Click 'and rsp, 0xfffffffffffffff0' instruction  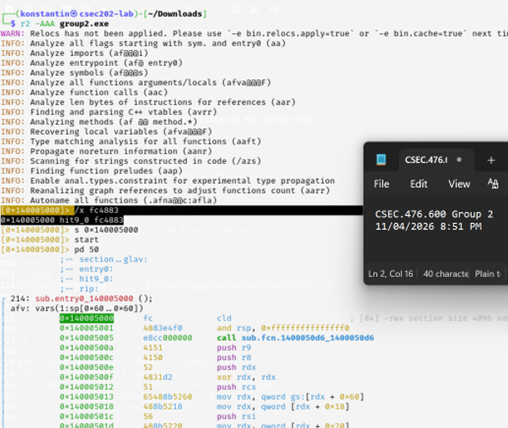pos(283,328)
